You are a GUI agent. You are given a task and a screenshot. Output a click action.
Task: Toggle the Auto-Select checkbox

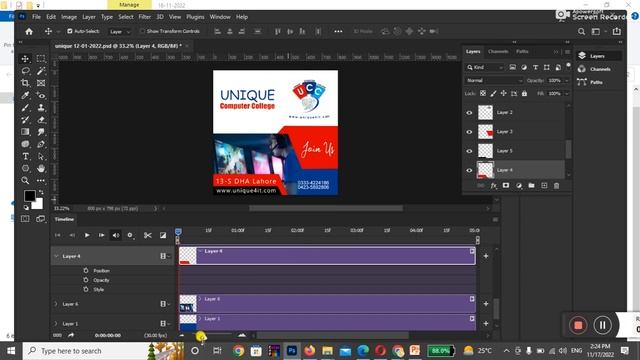(x=70, y=31)
